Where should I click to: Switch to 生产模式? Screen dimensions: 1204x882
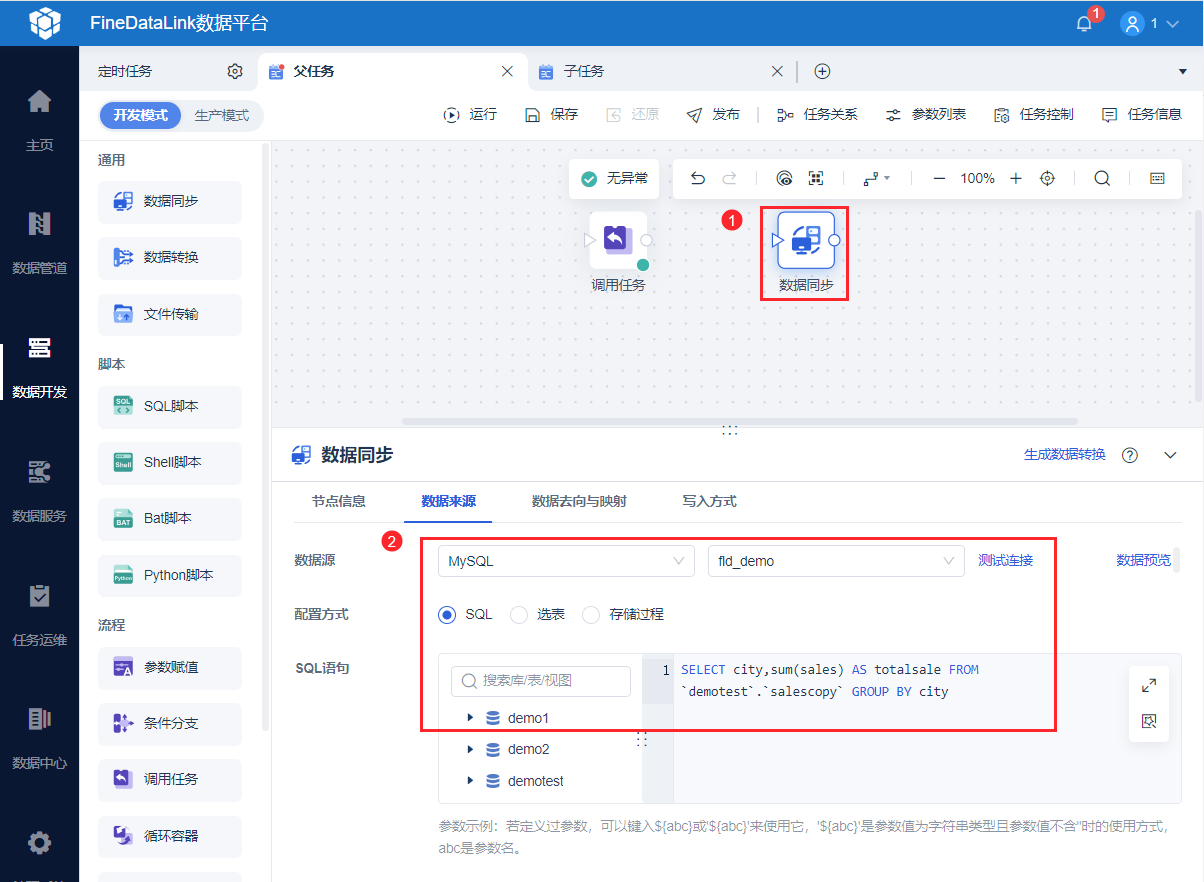click(222, 115)
